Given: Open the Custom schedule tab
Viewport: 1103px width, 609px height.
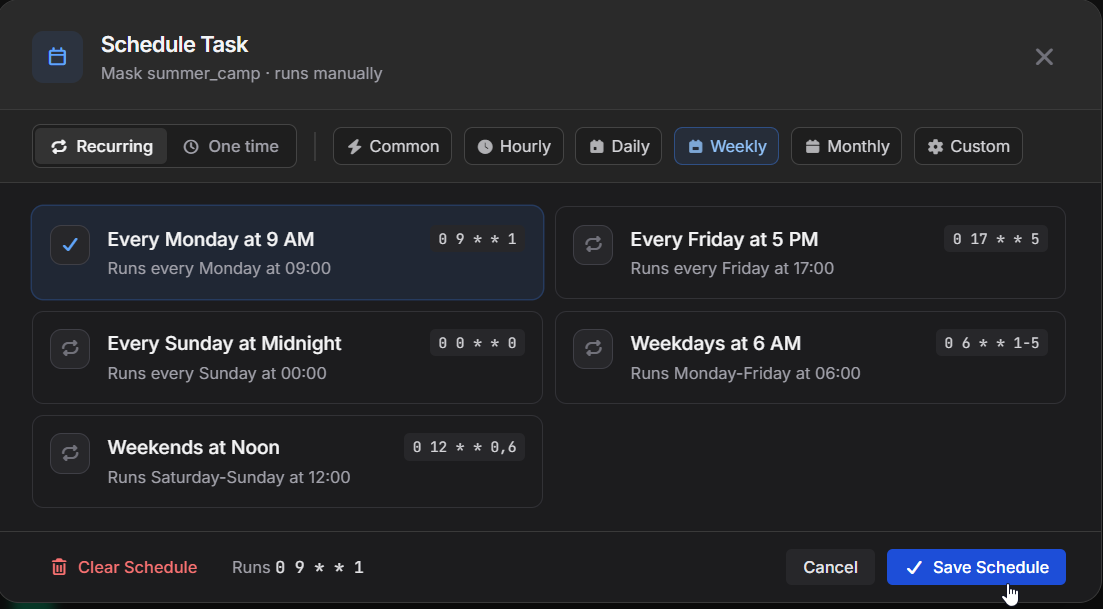Looking at the screenshot, I should point(968,146).
